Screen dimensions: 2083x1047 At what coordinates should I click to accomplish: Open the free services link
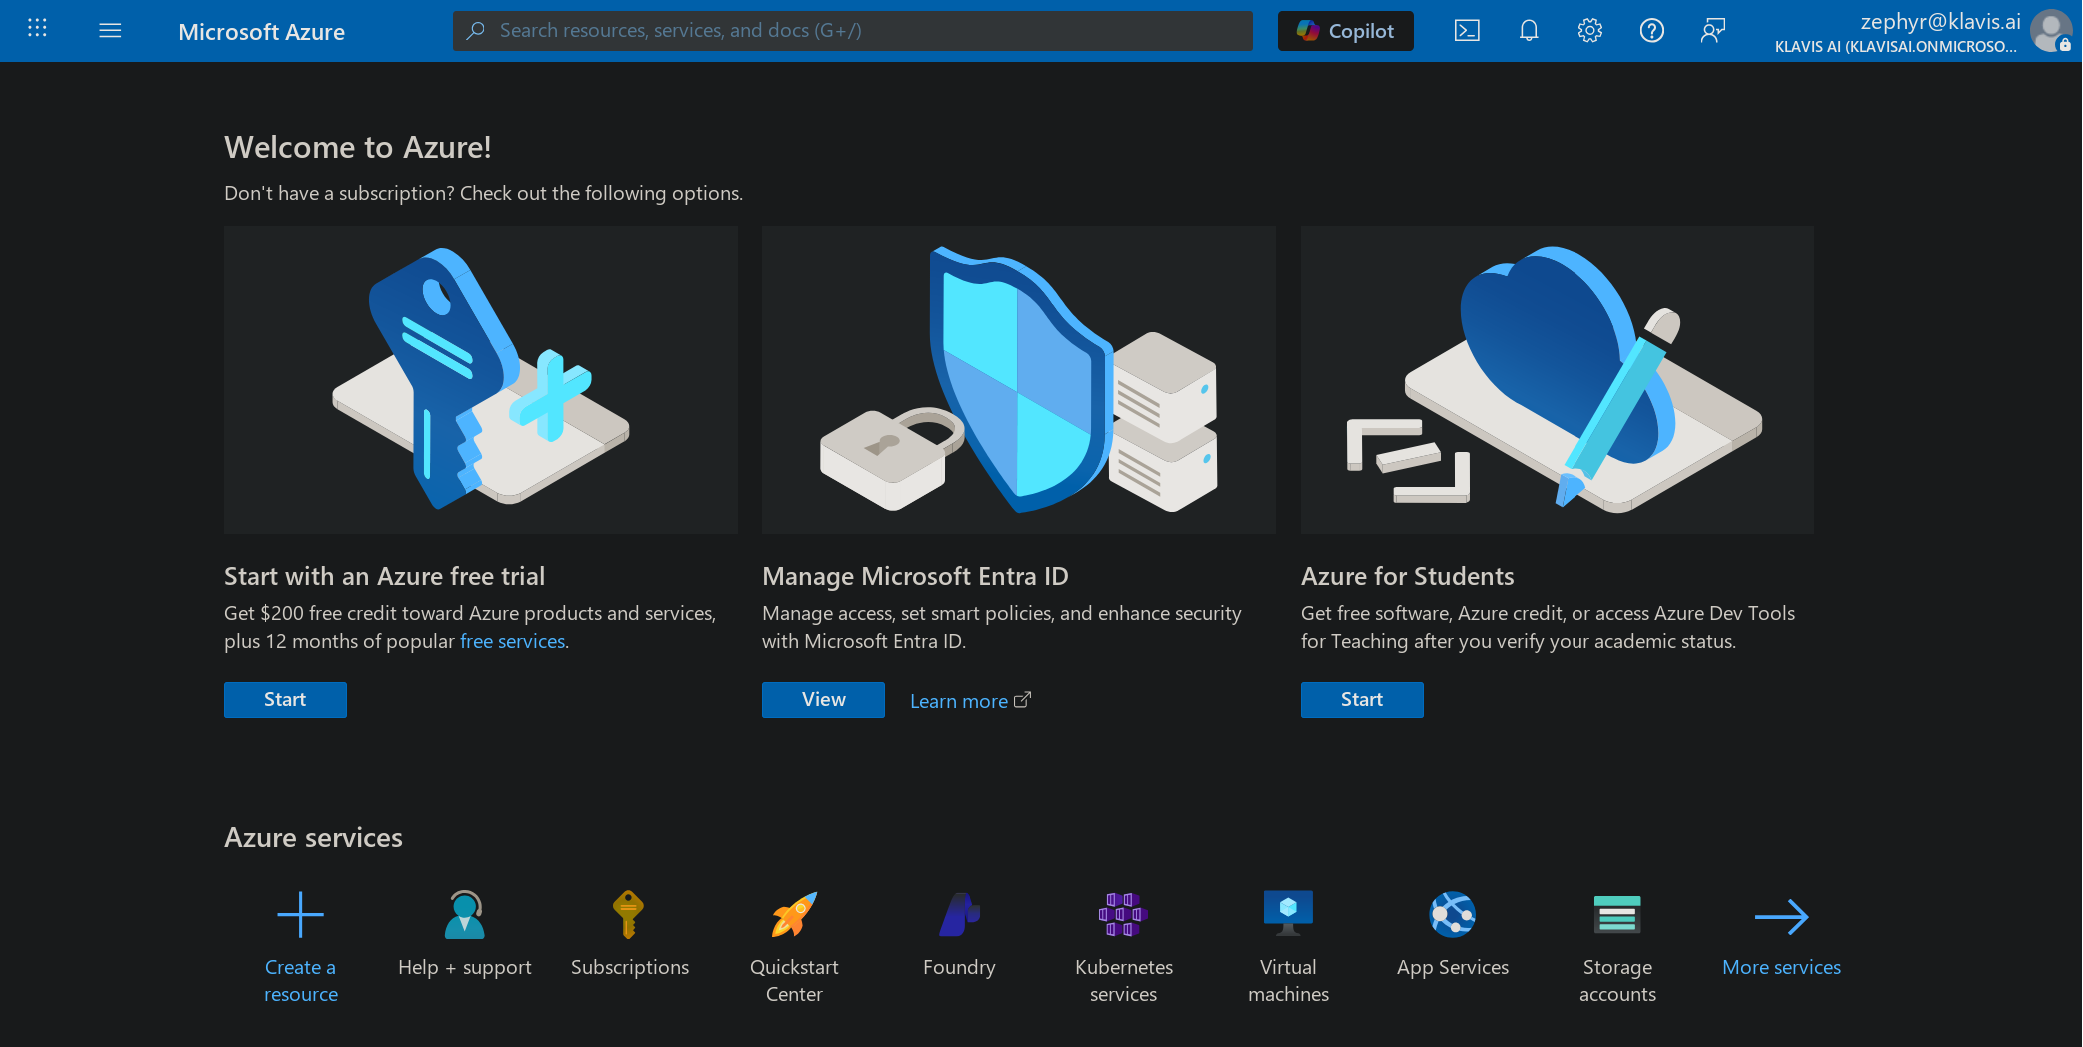pyautogui.click(x=512, y=641)
